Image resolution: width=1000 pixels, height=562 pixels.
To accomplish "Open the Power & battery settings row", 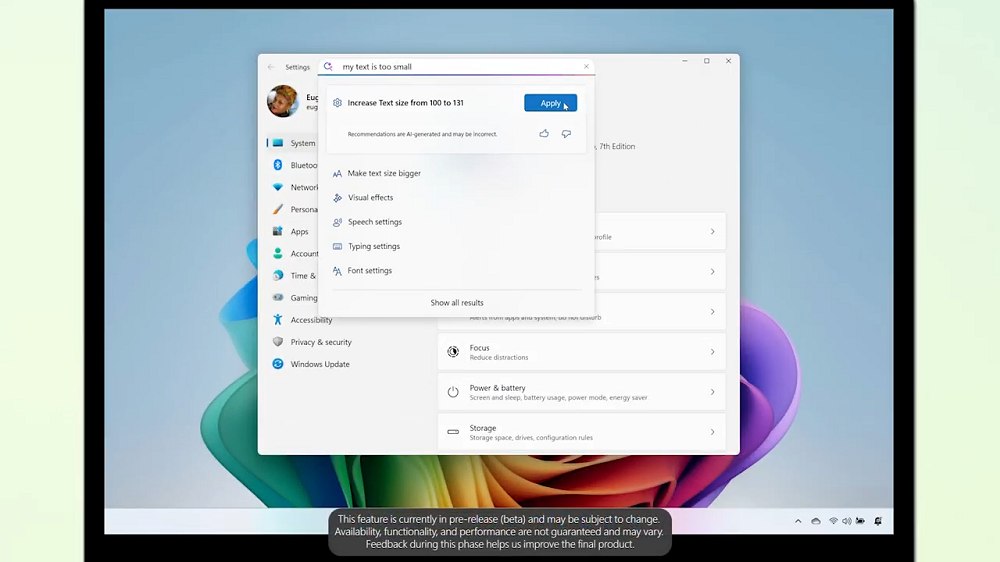I will (x=581, y=392).
